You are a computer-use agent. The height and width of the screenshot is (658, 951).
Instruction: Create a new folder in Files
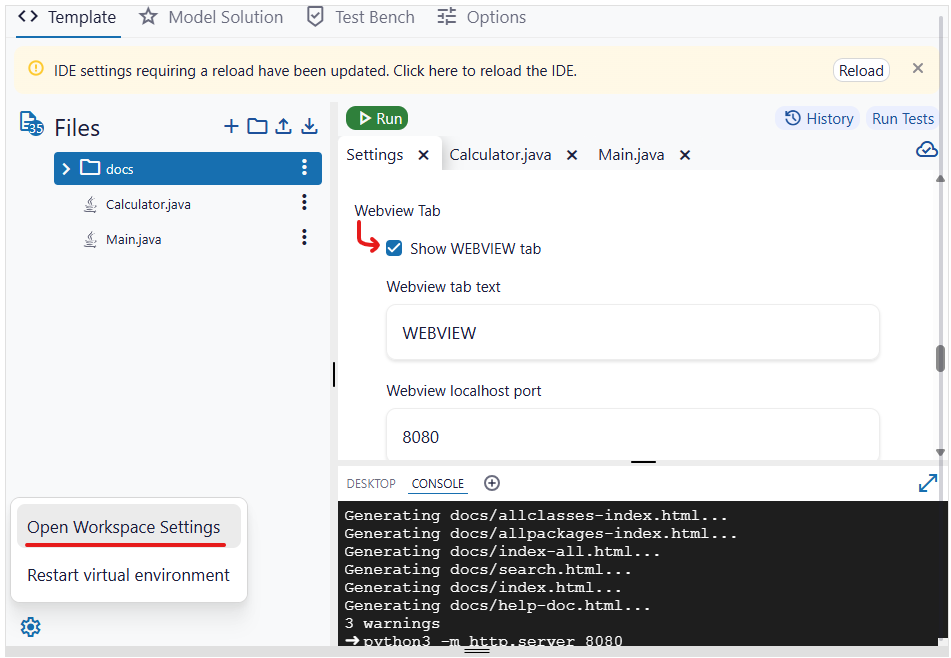tap(257, 126)
